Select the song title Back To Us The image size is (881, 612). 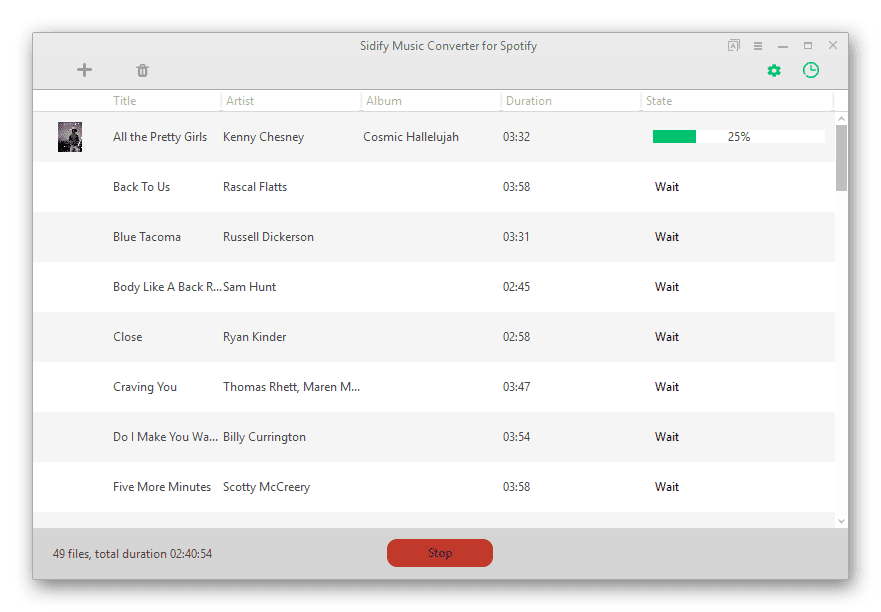[x=141, y=187]
